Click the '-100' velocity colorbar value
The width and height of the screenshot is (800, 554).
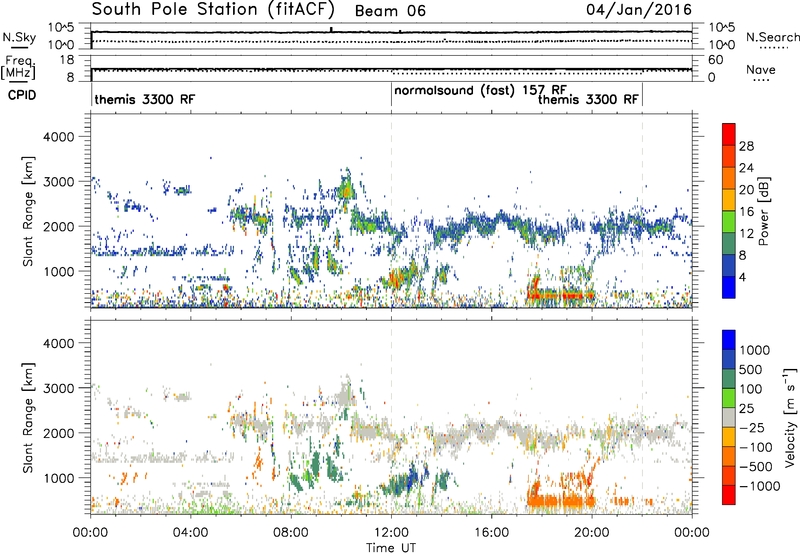click(x=756, y=447)
